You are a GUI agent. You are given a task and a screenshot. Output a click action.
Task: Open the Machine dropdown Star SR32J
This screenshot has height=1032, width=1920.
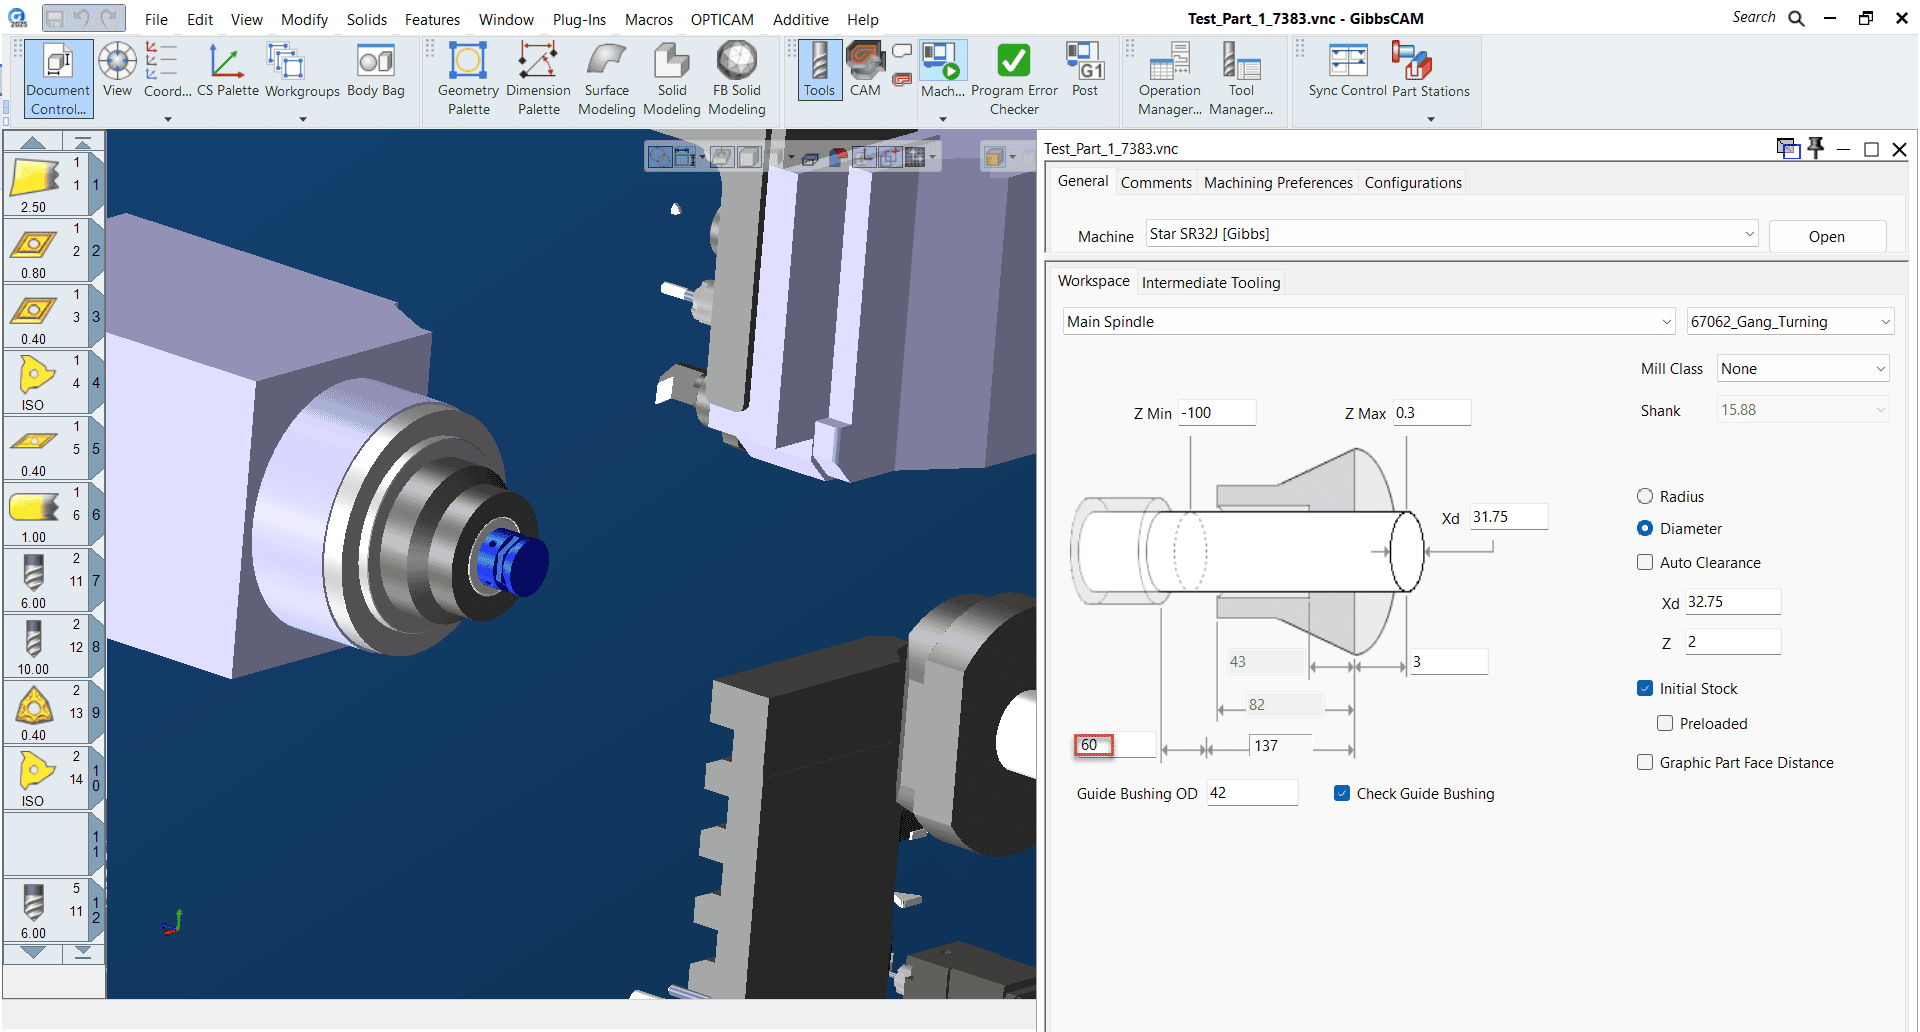tap(1452, 234)
